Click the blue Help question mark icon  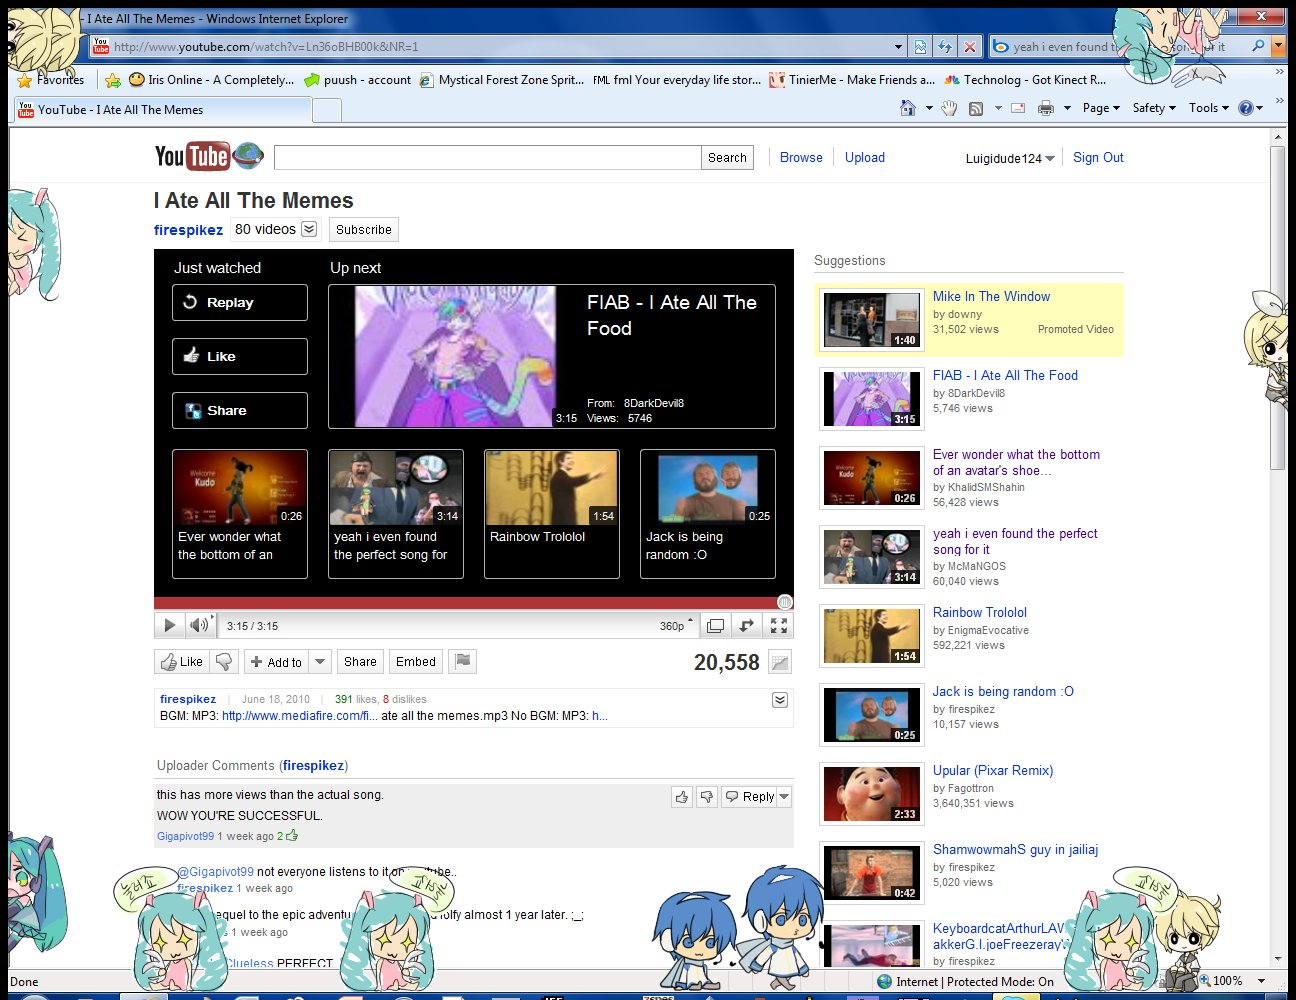pos(1246,108)
